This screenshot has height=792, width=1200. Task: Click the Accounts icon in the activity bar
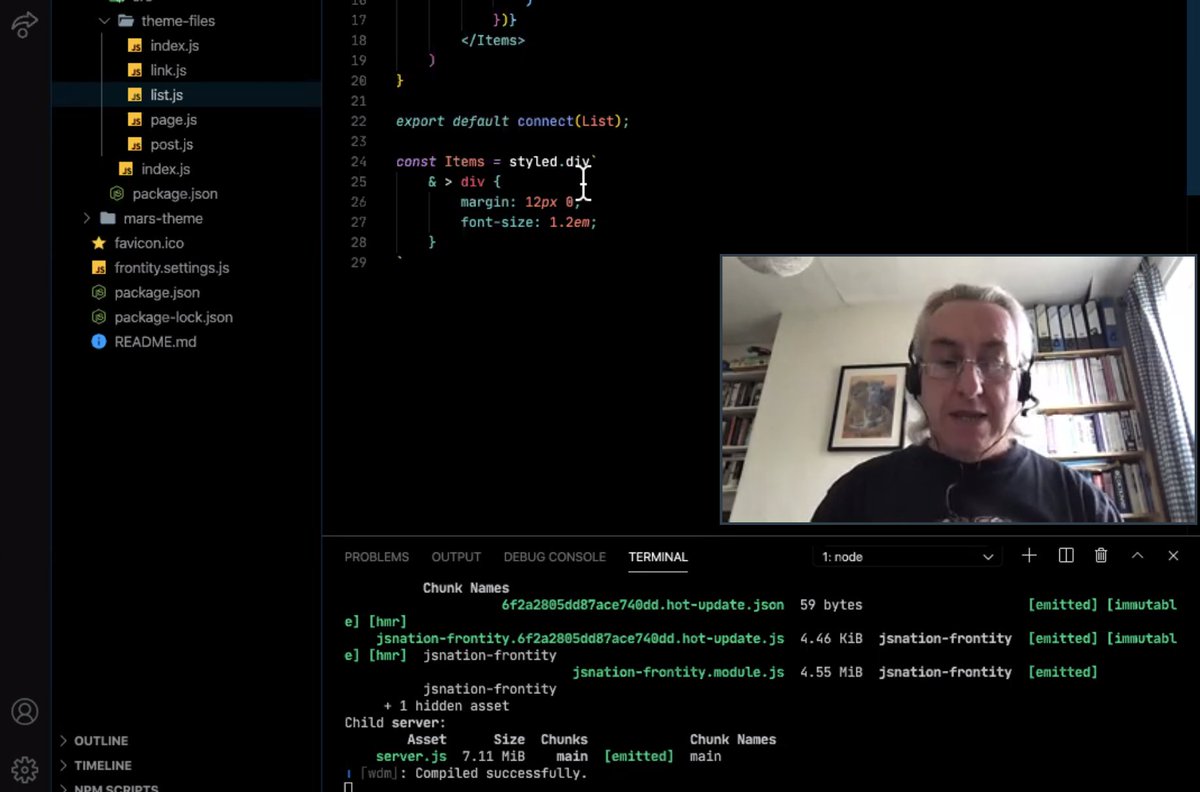(25, 712)
